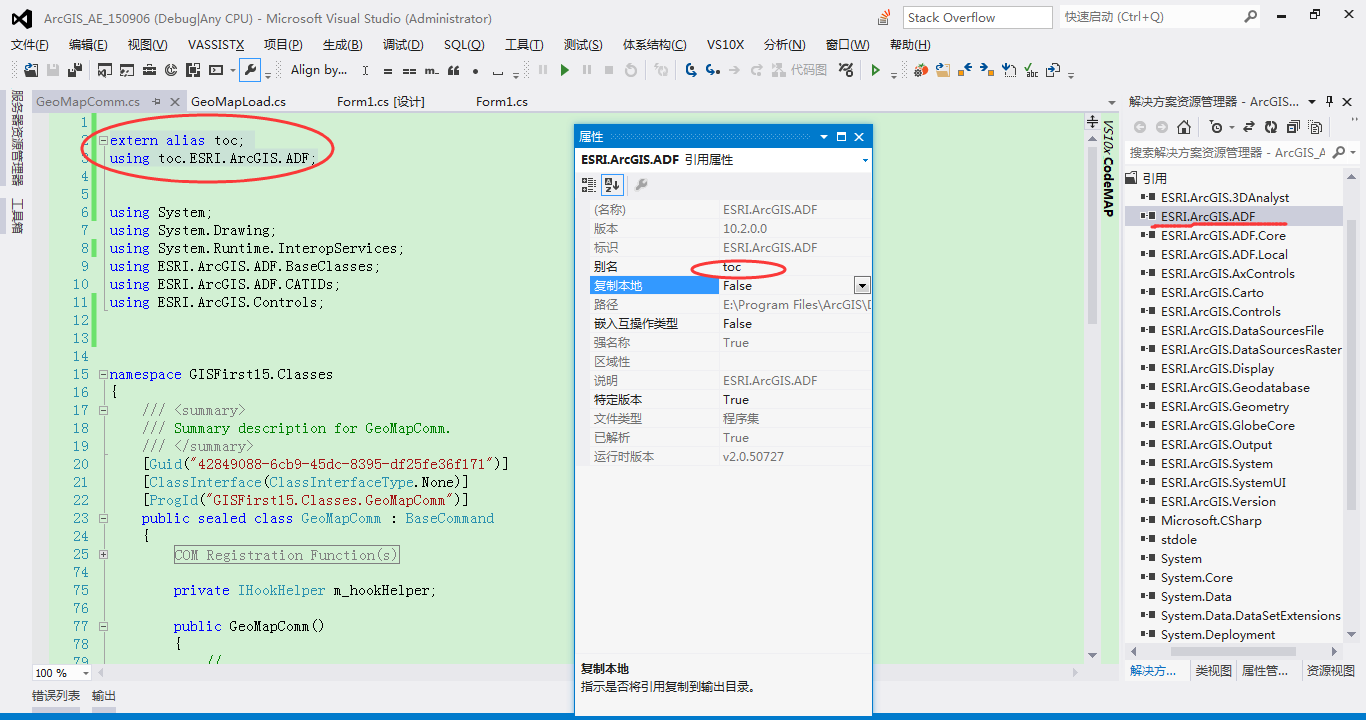Open the VASSISTX menu
The width and height of the screenshot is (1366, 720).
(214, 45)
